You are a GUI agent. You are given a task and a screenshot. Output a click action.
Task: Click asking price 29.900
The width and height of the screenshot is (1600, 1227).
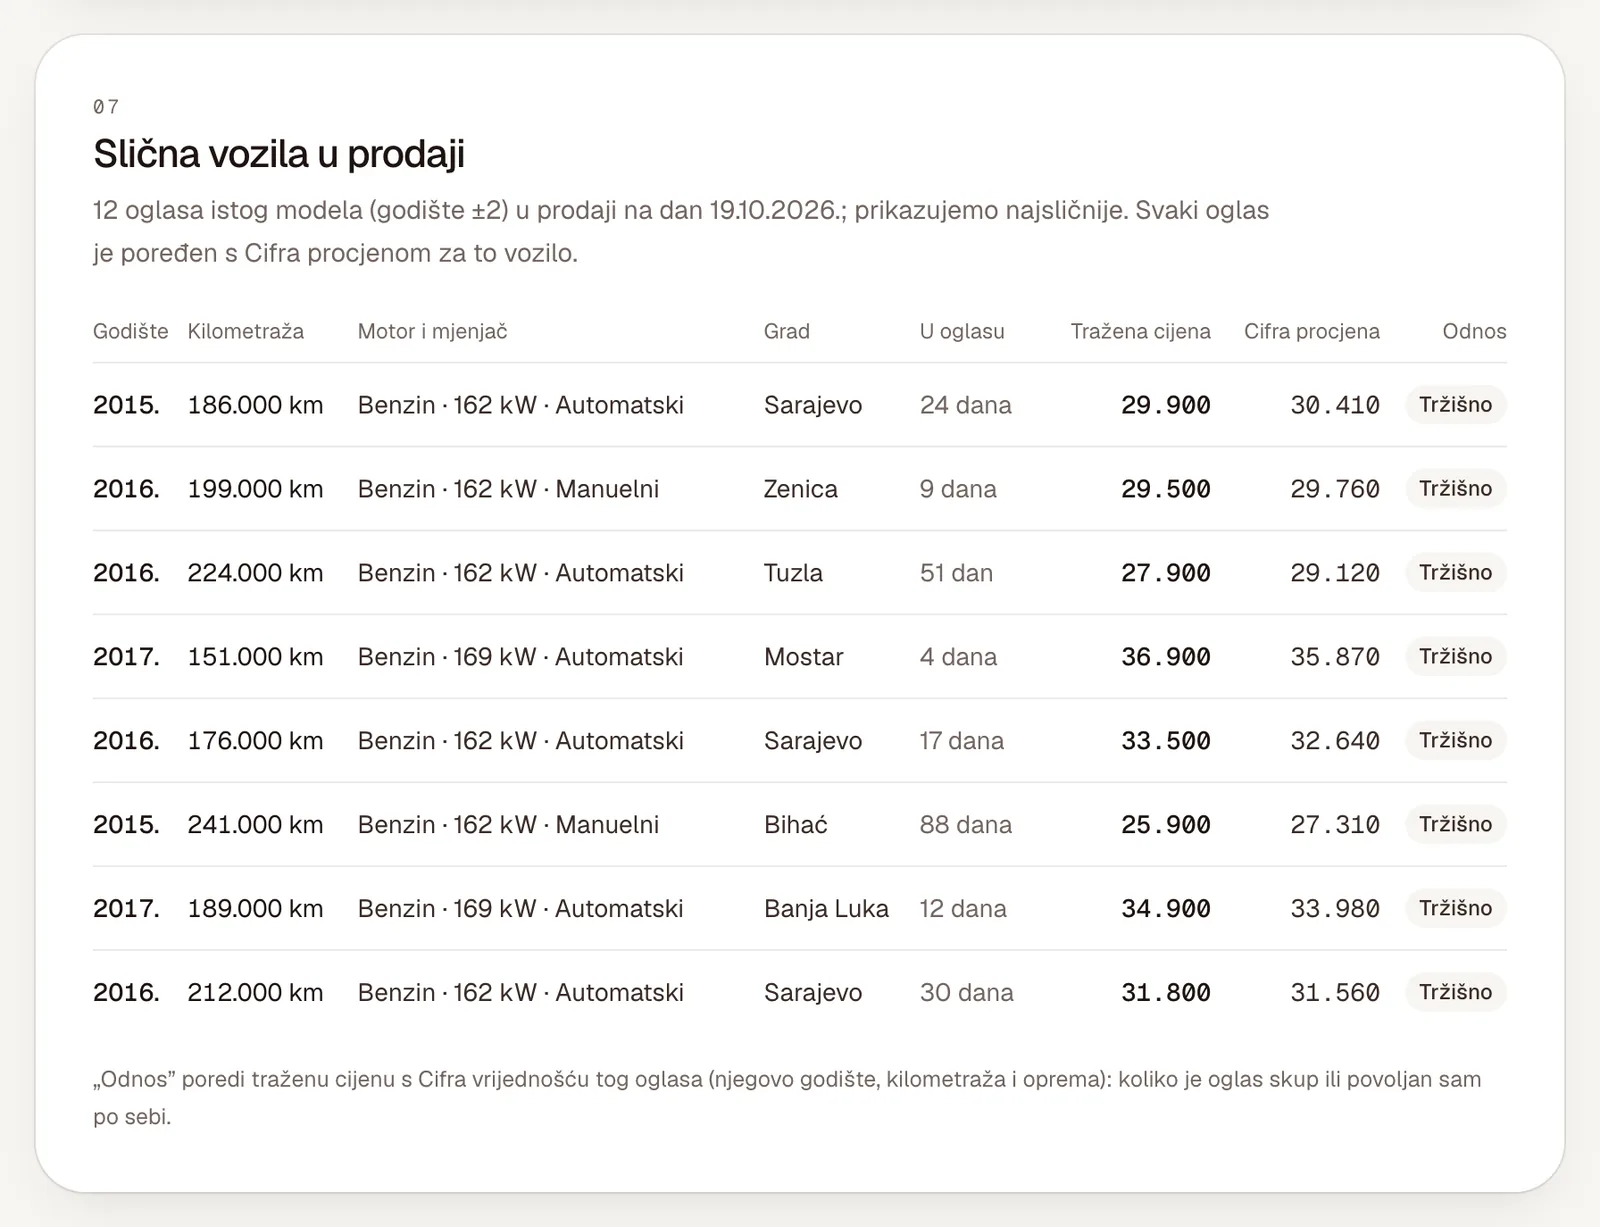1166,405
